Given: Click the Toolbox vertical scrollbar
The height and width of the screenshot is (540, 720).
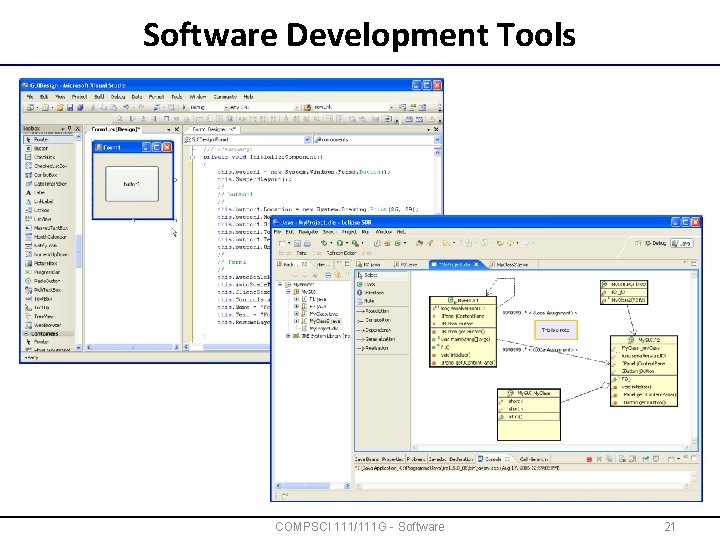Looking at the screenshot, I should click(x=78, y=242).
